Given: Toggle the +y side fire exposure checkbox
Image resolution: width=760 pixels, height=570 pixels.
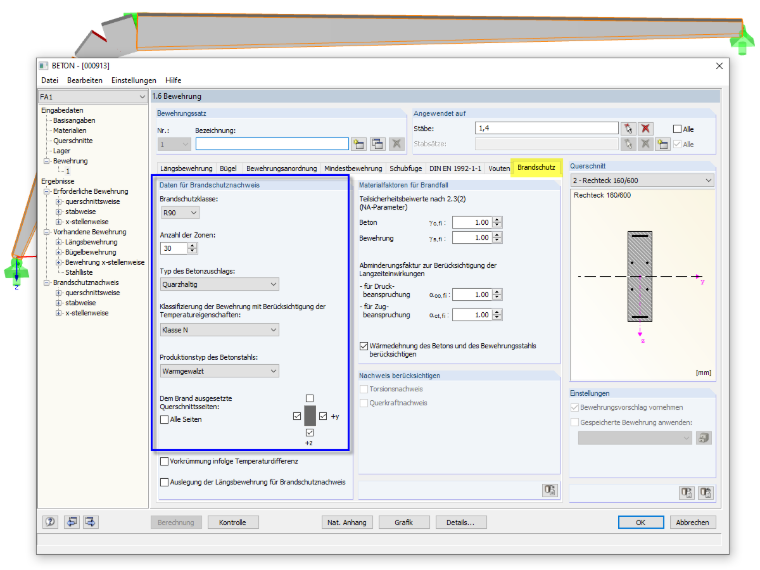Looking at the screenshot, I should coord(323,416).
